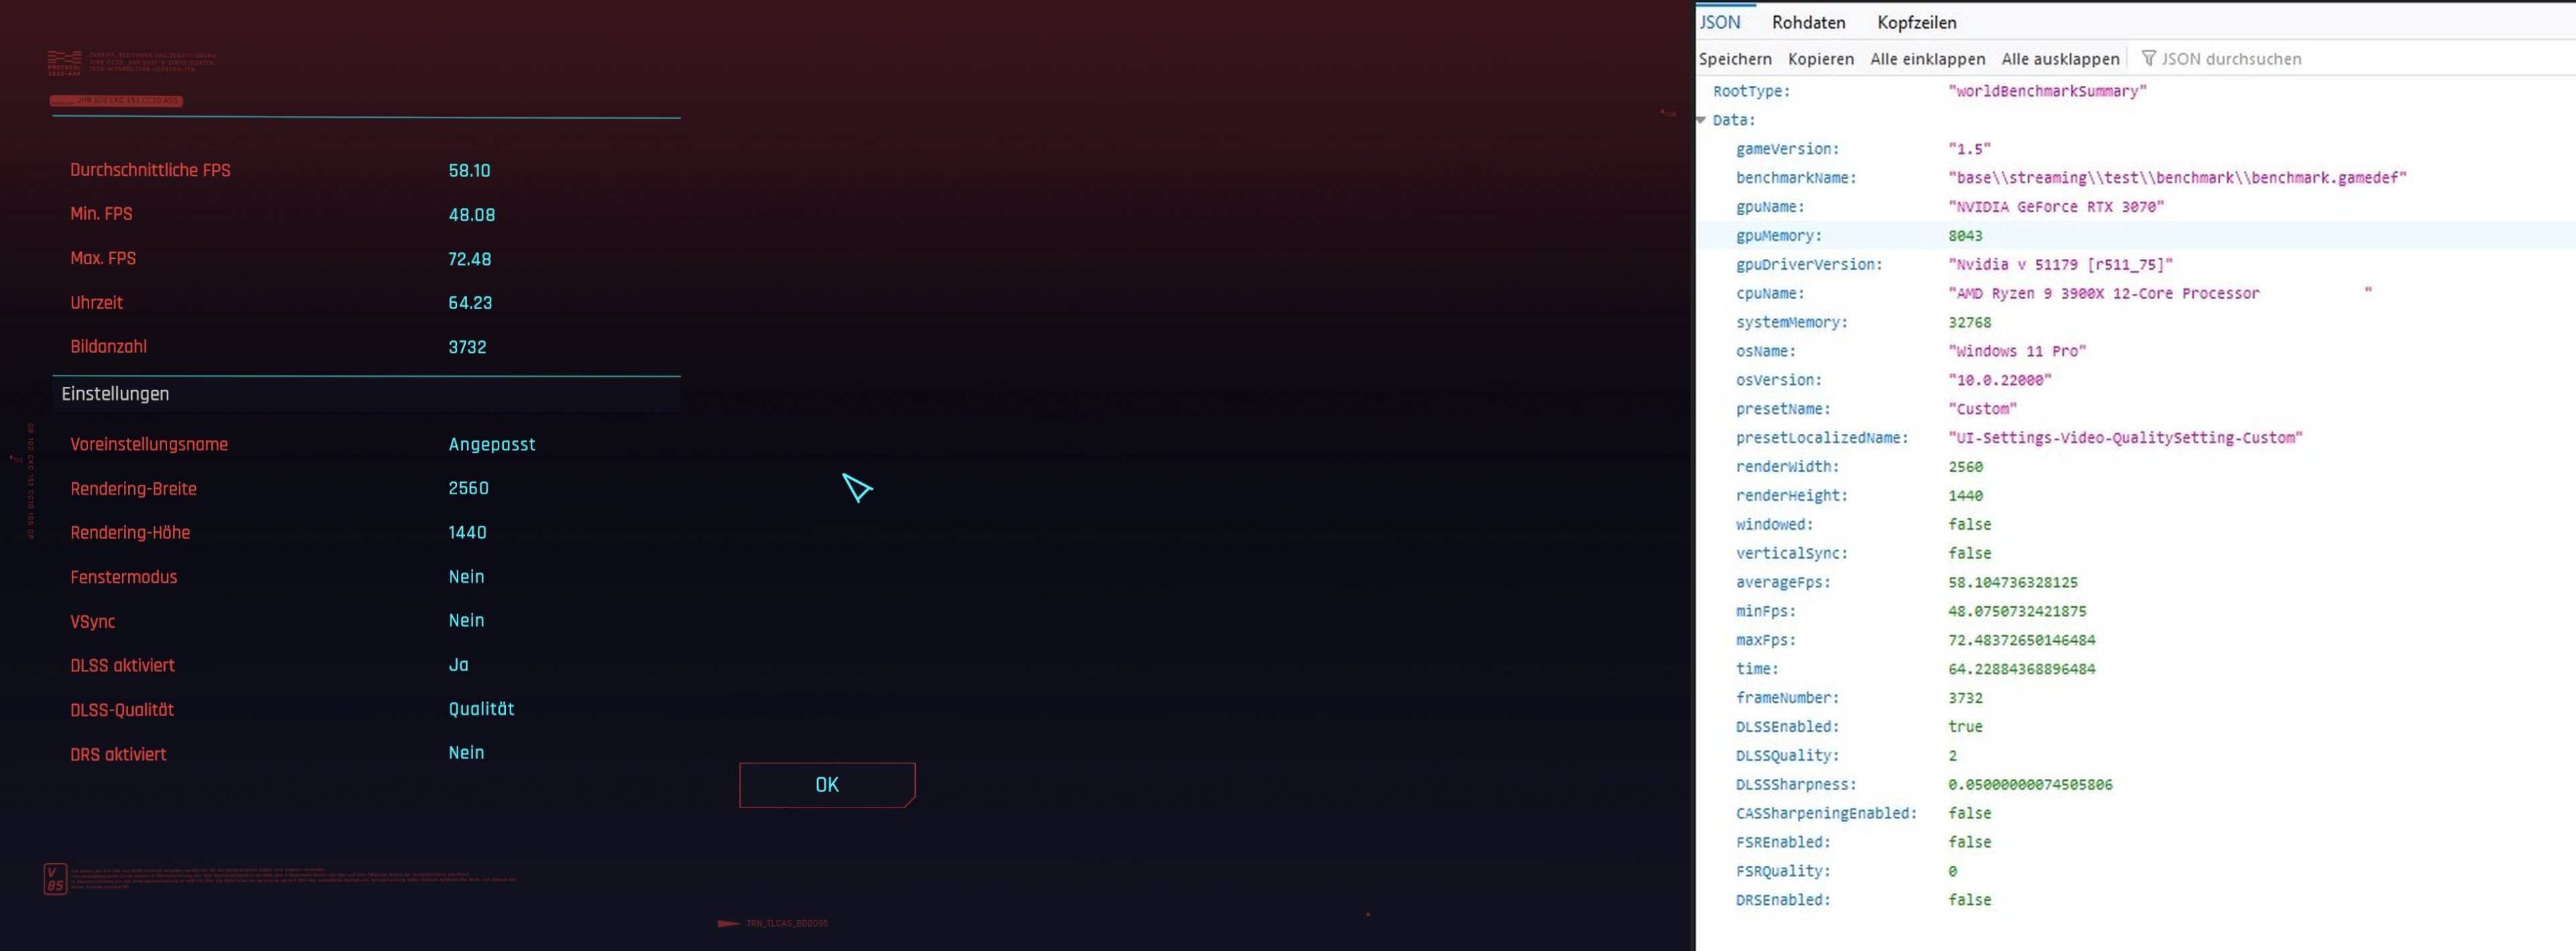Image resolution: width=2576 pixels, height=951 pixels.
Task: Click the V 85 badge icon
Action: coord(55,878)
